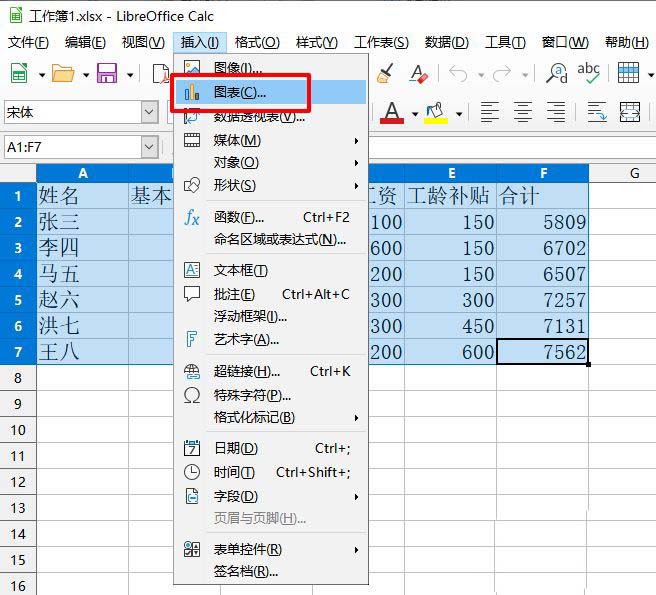Expand the 形状(S) submenu
Image resolution: width=656 pixels, height=595 pixels.
coord(271,185)
